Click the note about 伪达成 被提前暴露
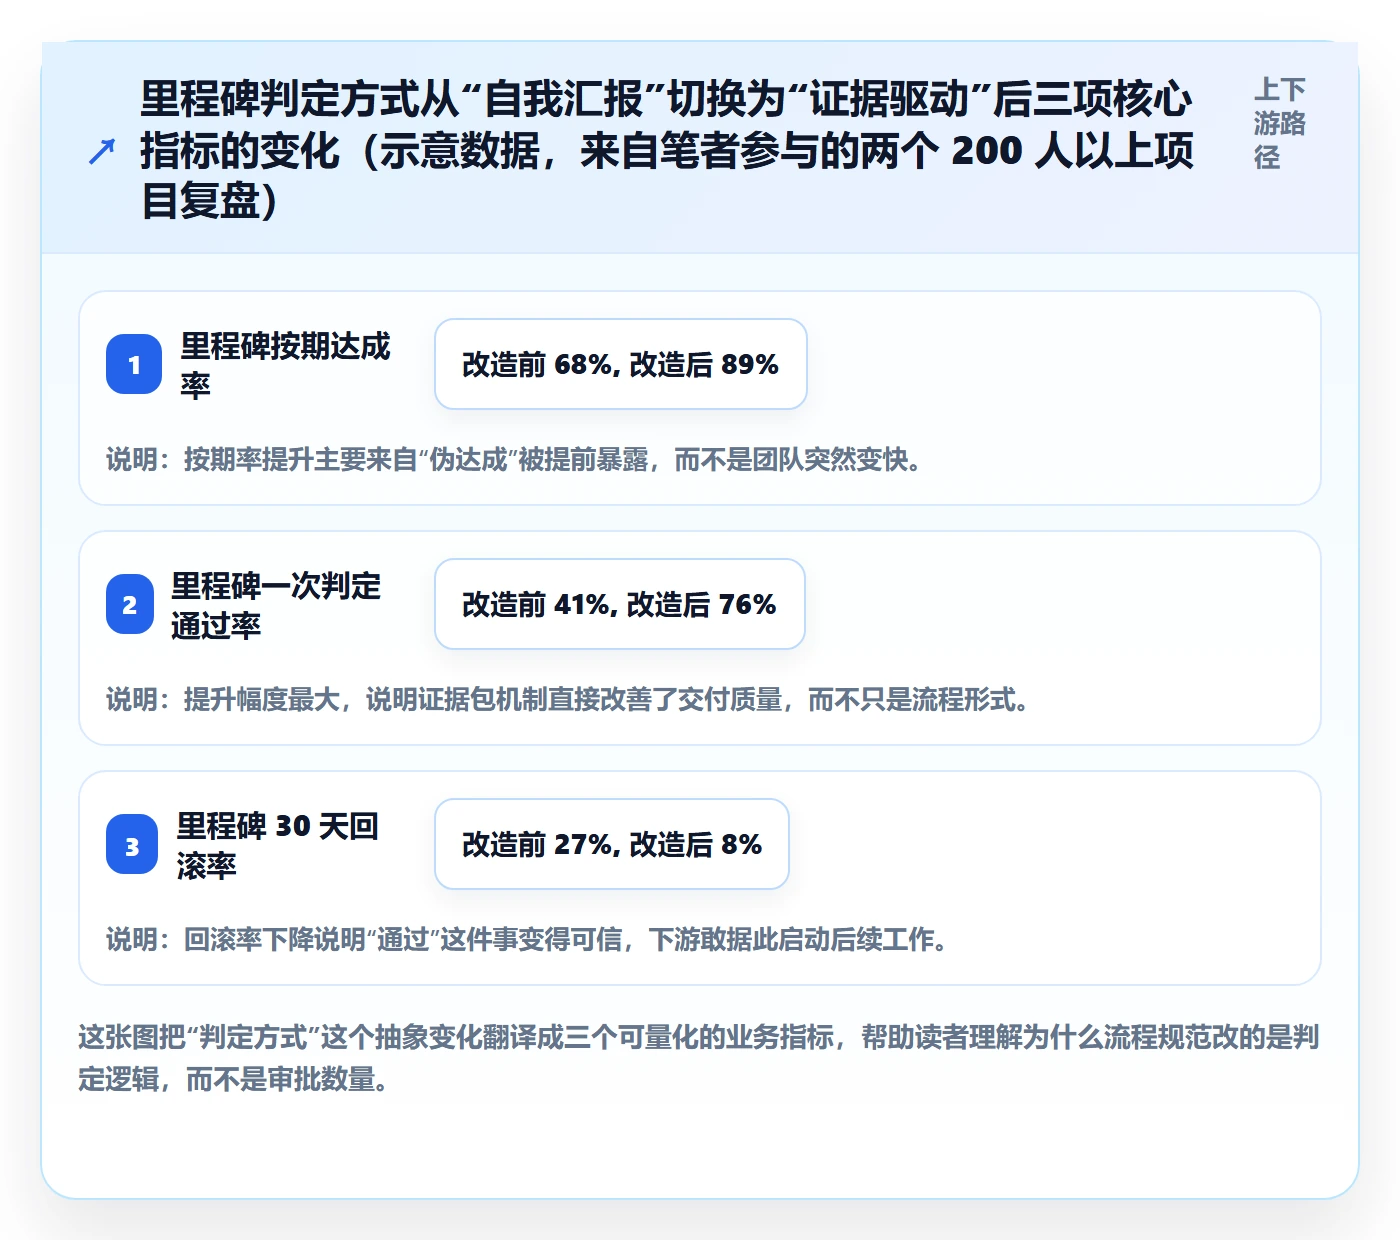Image resolution: width=1400 pixels, height=1240 pixels. pyautogui.click(x=515, y=459)
